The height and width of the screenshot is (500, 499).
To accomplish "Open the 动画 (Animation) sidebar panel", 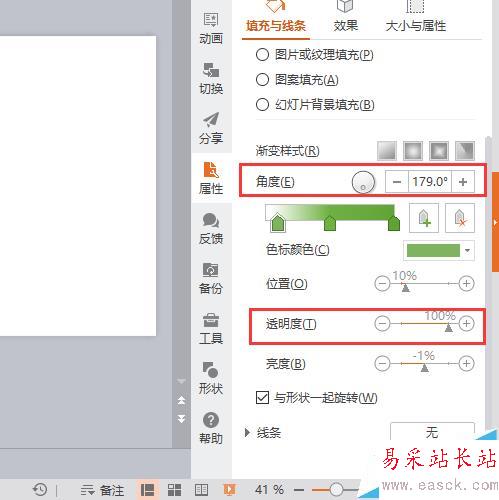I will [211, 29].
